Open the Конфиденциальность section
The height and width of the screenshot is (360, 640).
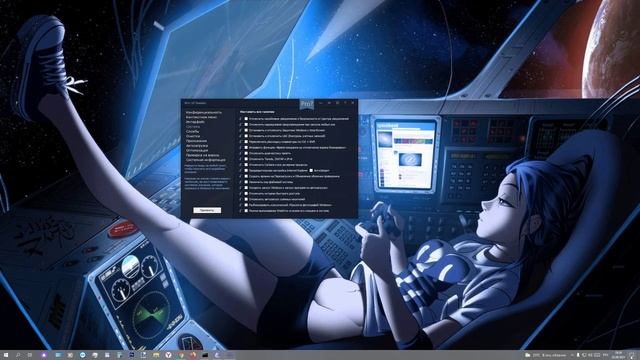(x=204, y=112)
